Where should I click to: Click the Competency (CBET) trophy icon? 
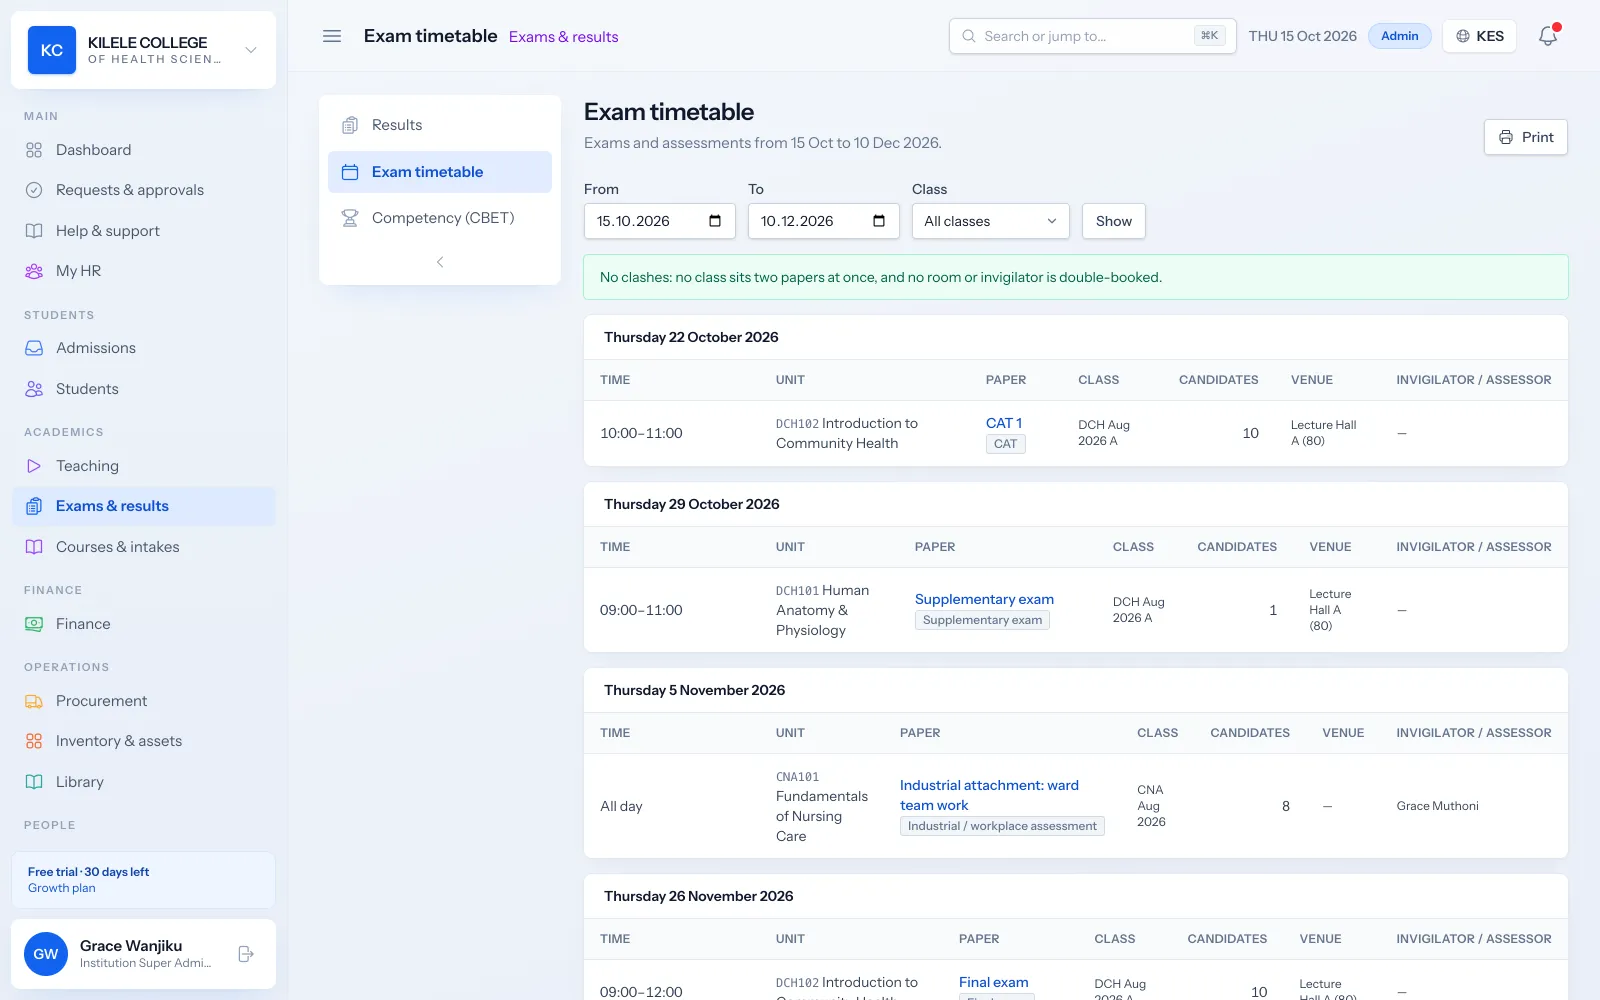pos(350,218)
